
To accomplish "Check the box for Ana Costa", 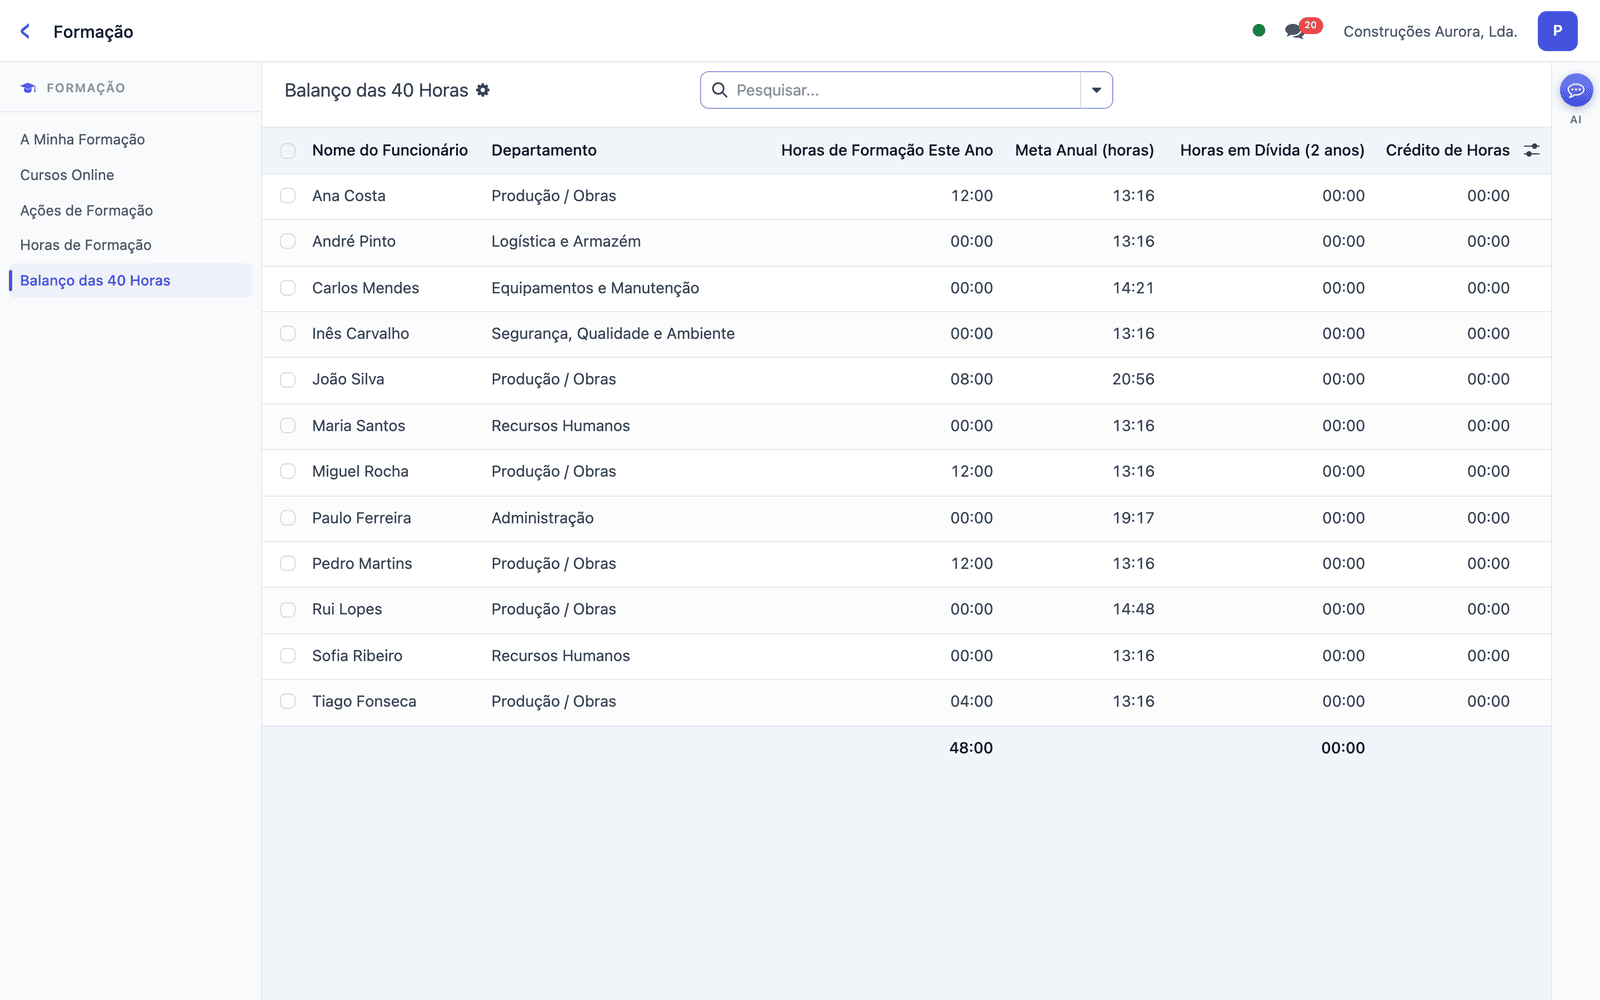I will 288,196.
